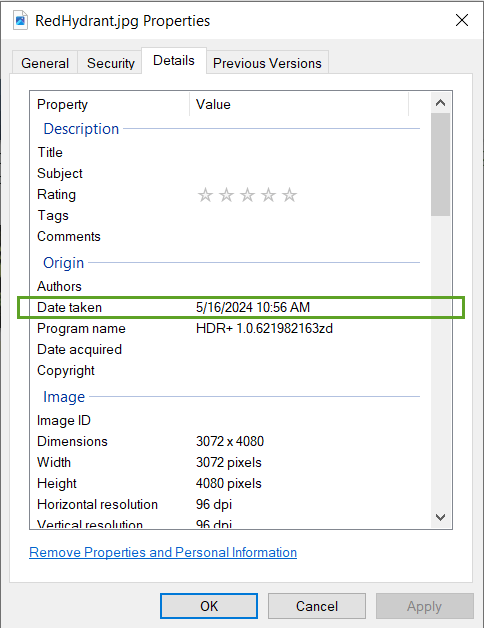Select the Width property label
The height and width of the screenshot is (628, 484).
pyautogui.click(x=54, y=462)
